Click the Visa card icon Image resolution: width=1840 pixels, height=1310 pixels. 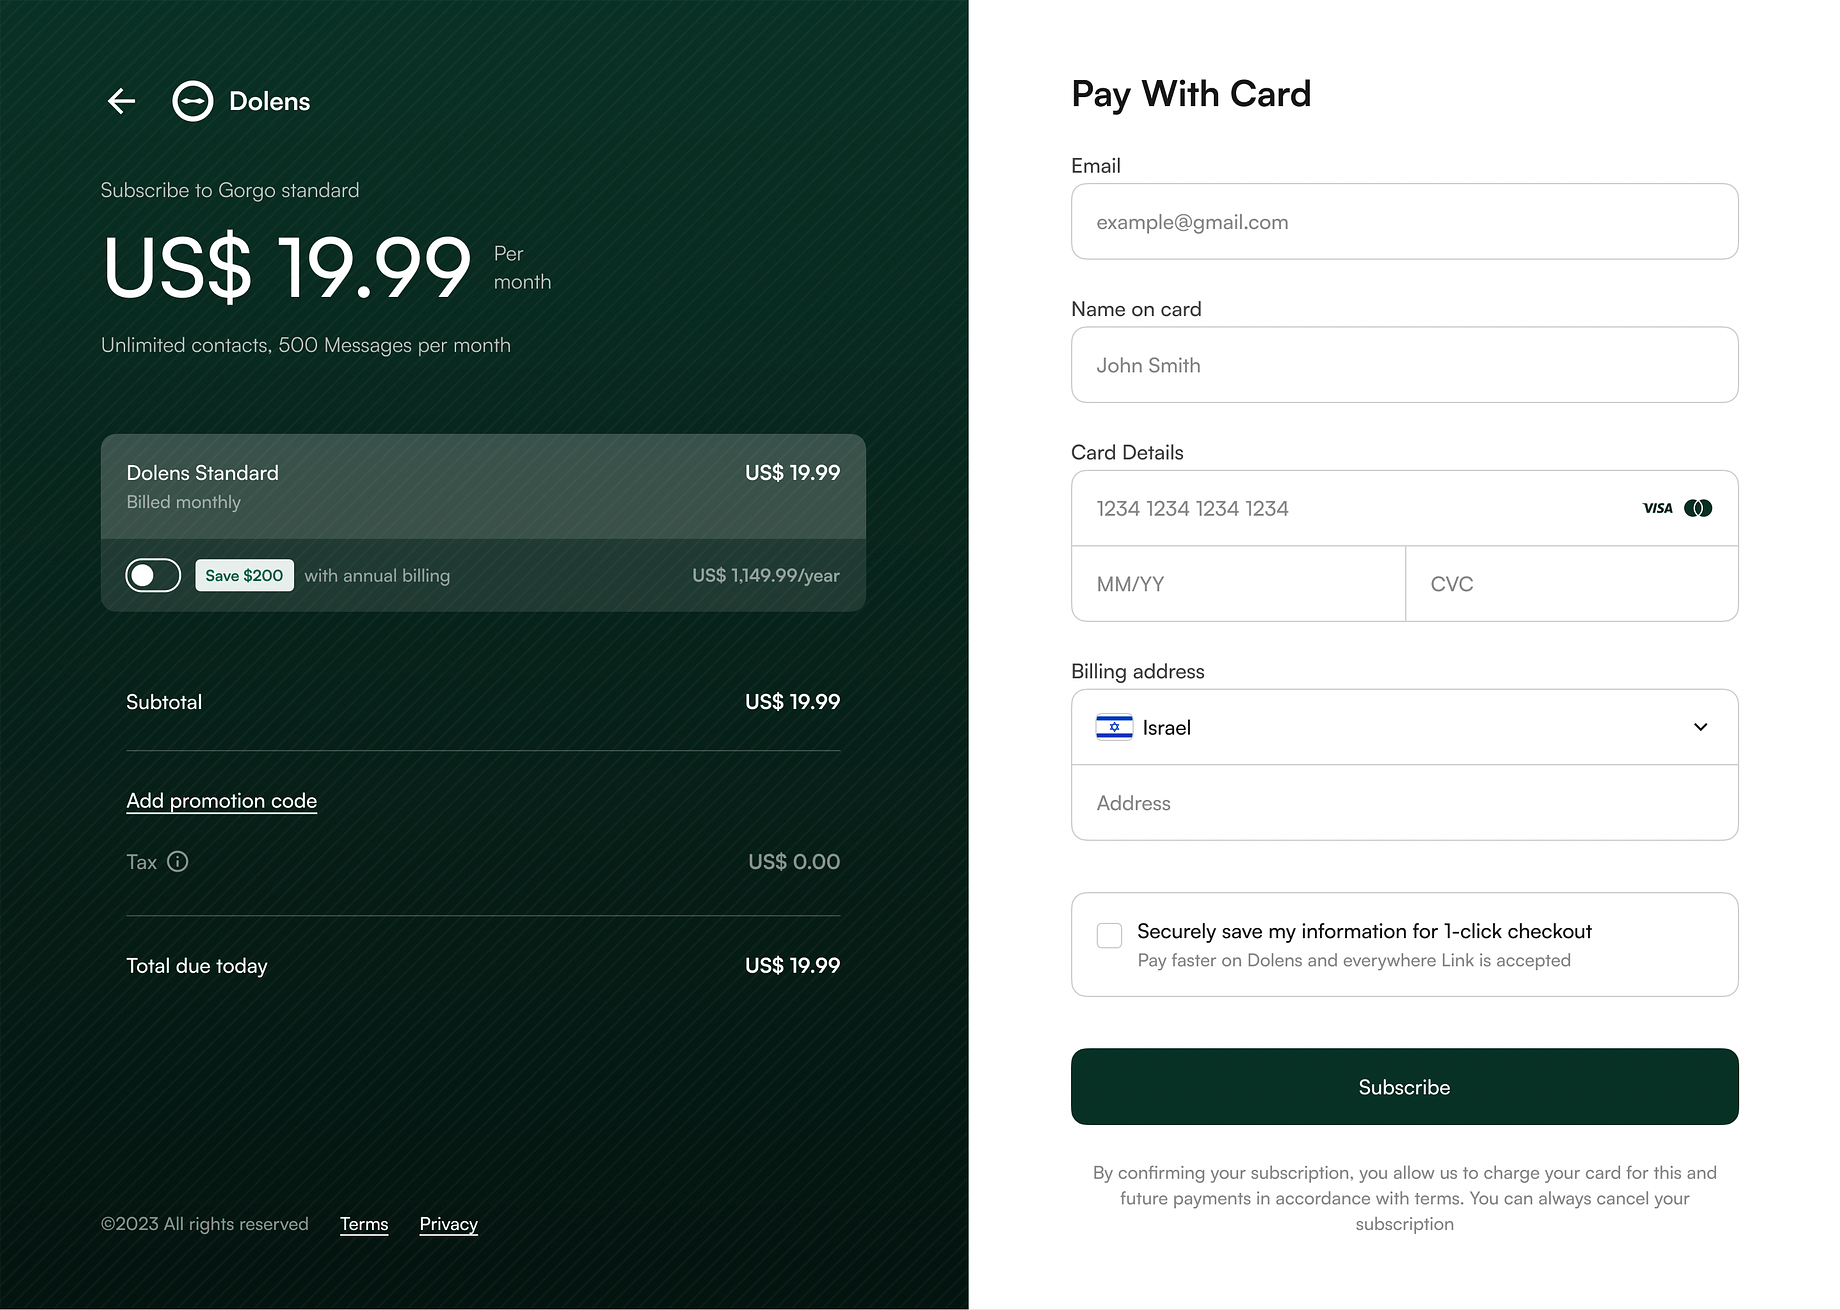[x=1657, y=508]
